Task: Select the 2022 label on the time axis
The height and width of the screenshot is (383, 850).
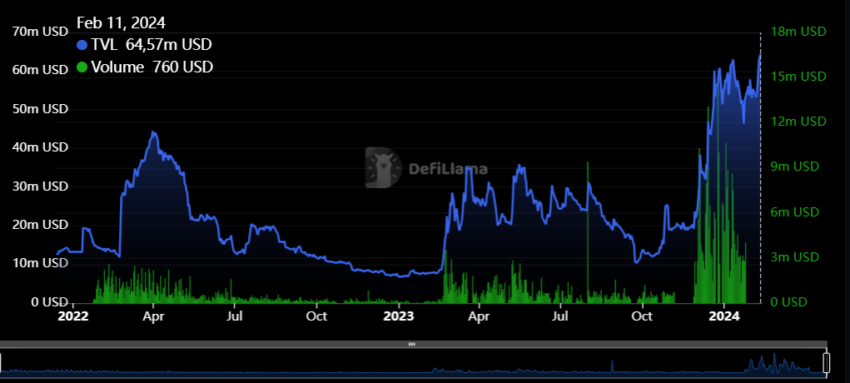Action: coord(73,316)
